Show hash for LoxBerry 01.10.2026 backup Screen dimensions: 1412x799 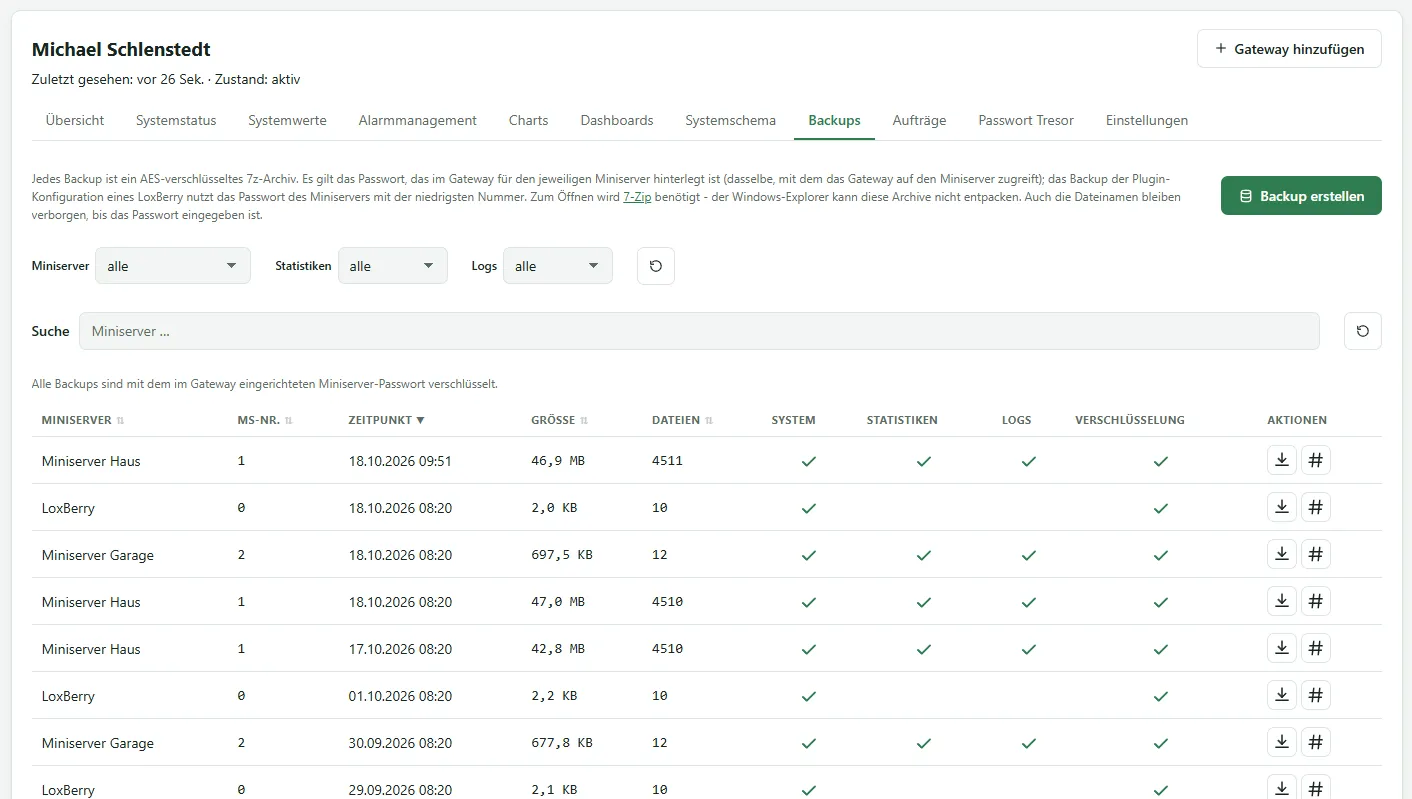pos(1316,695)
